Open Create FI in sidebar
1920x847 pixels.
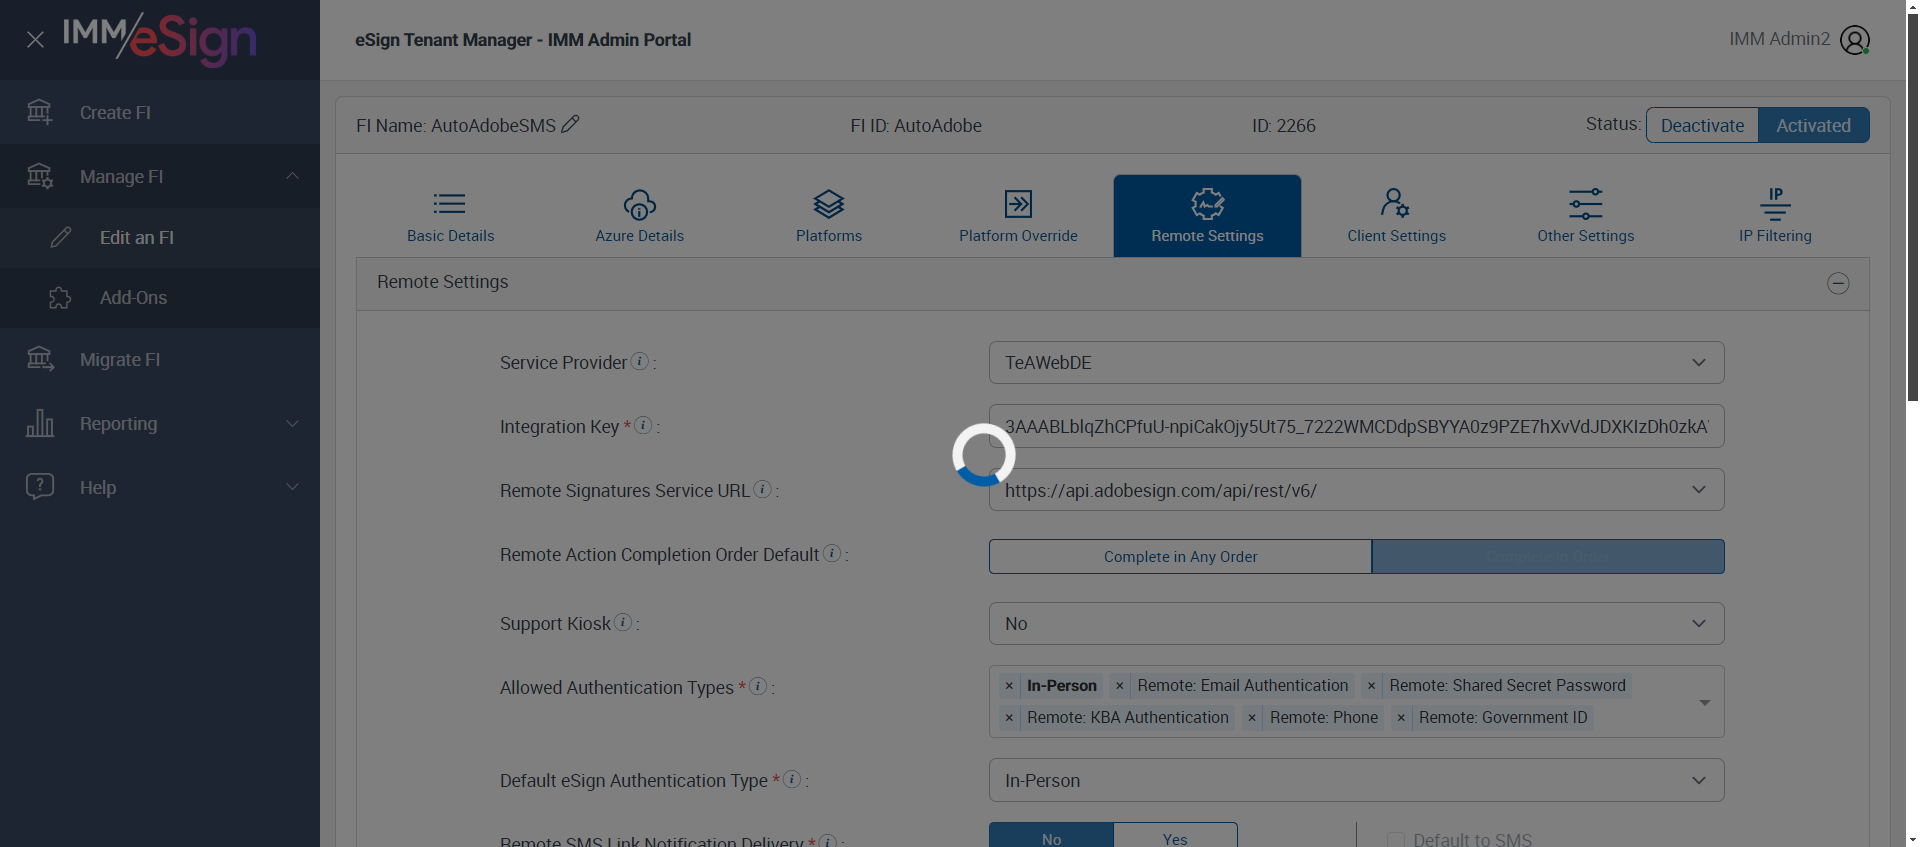pyautogui.click(x=160, y=112)
